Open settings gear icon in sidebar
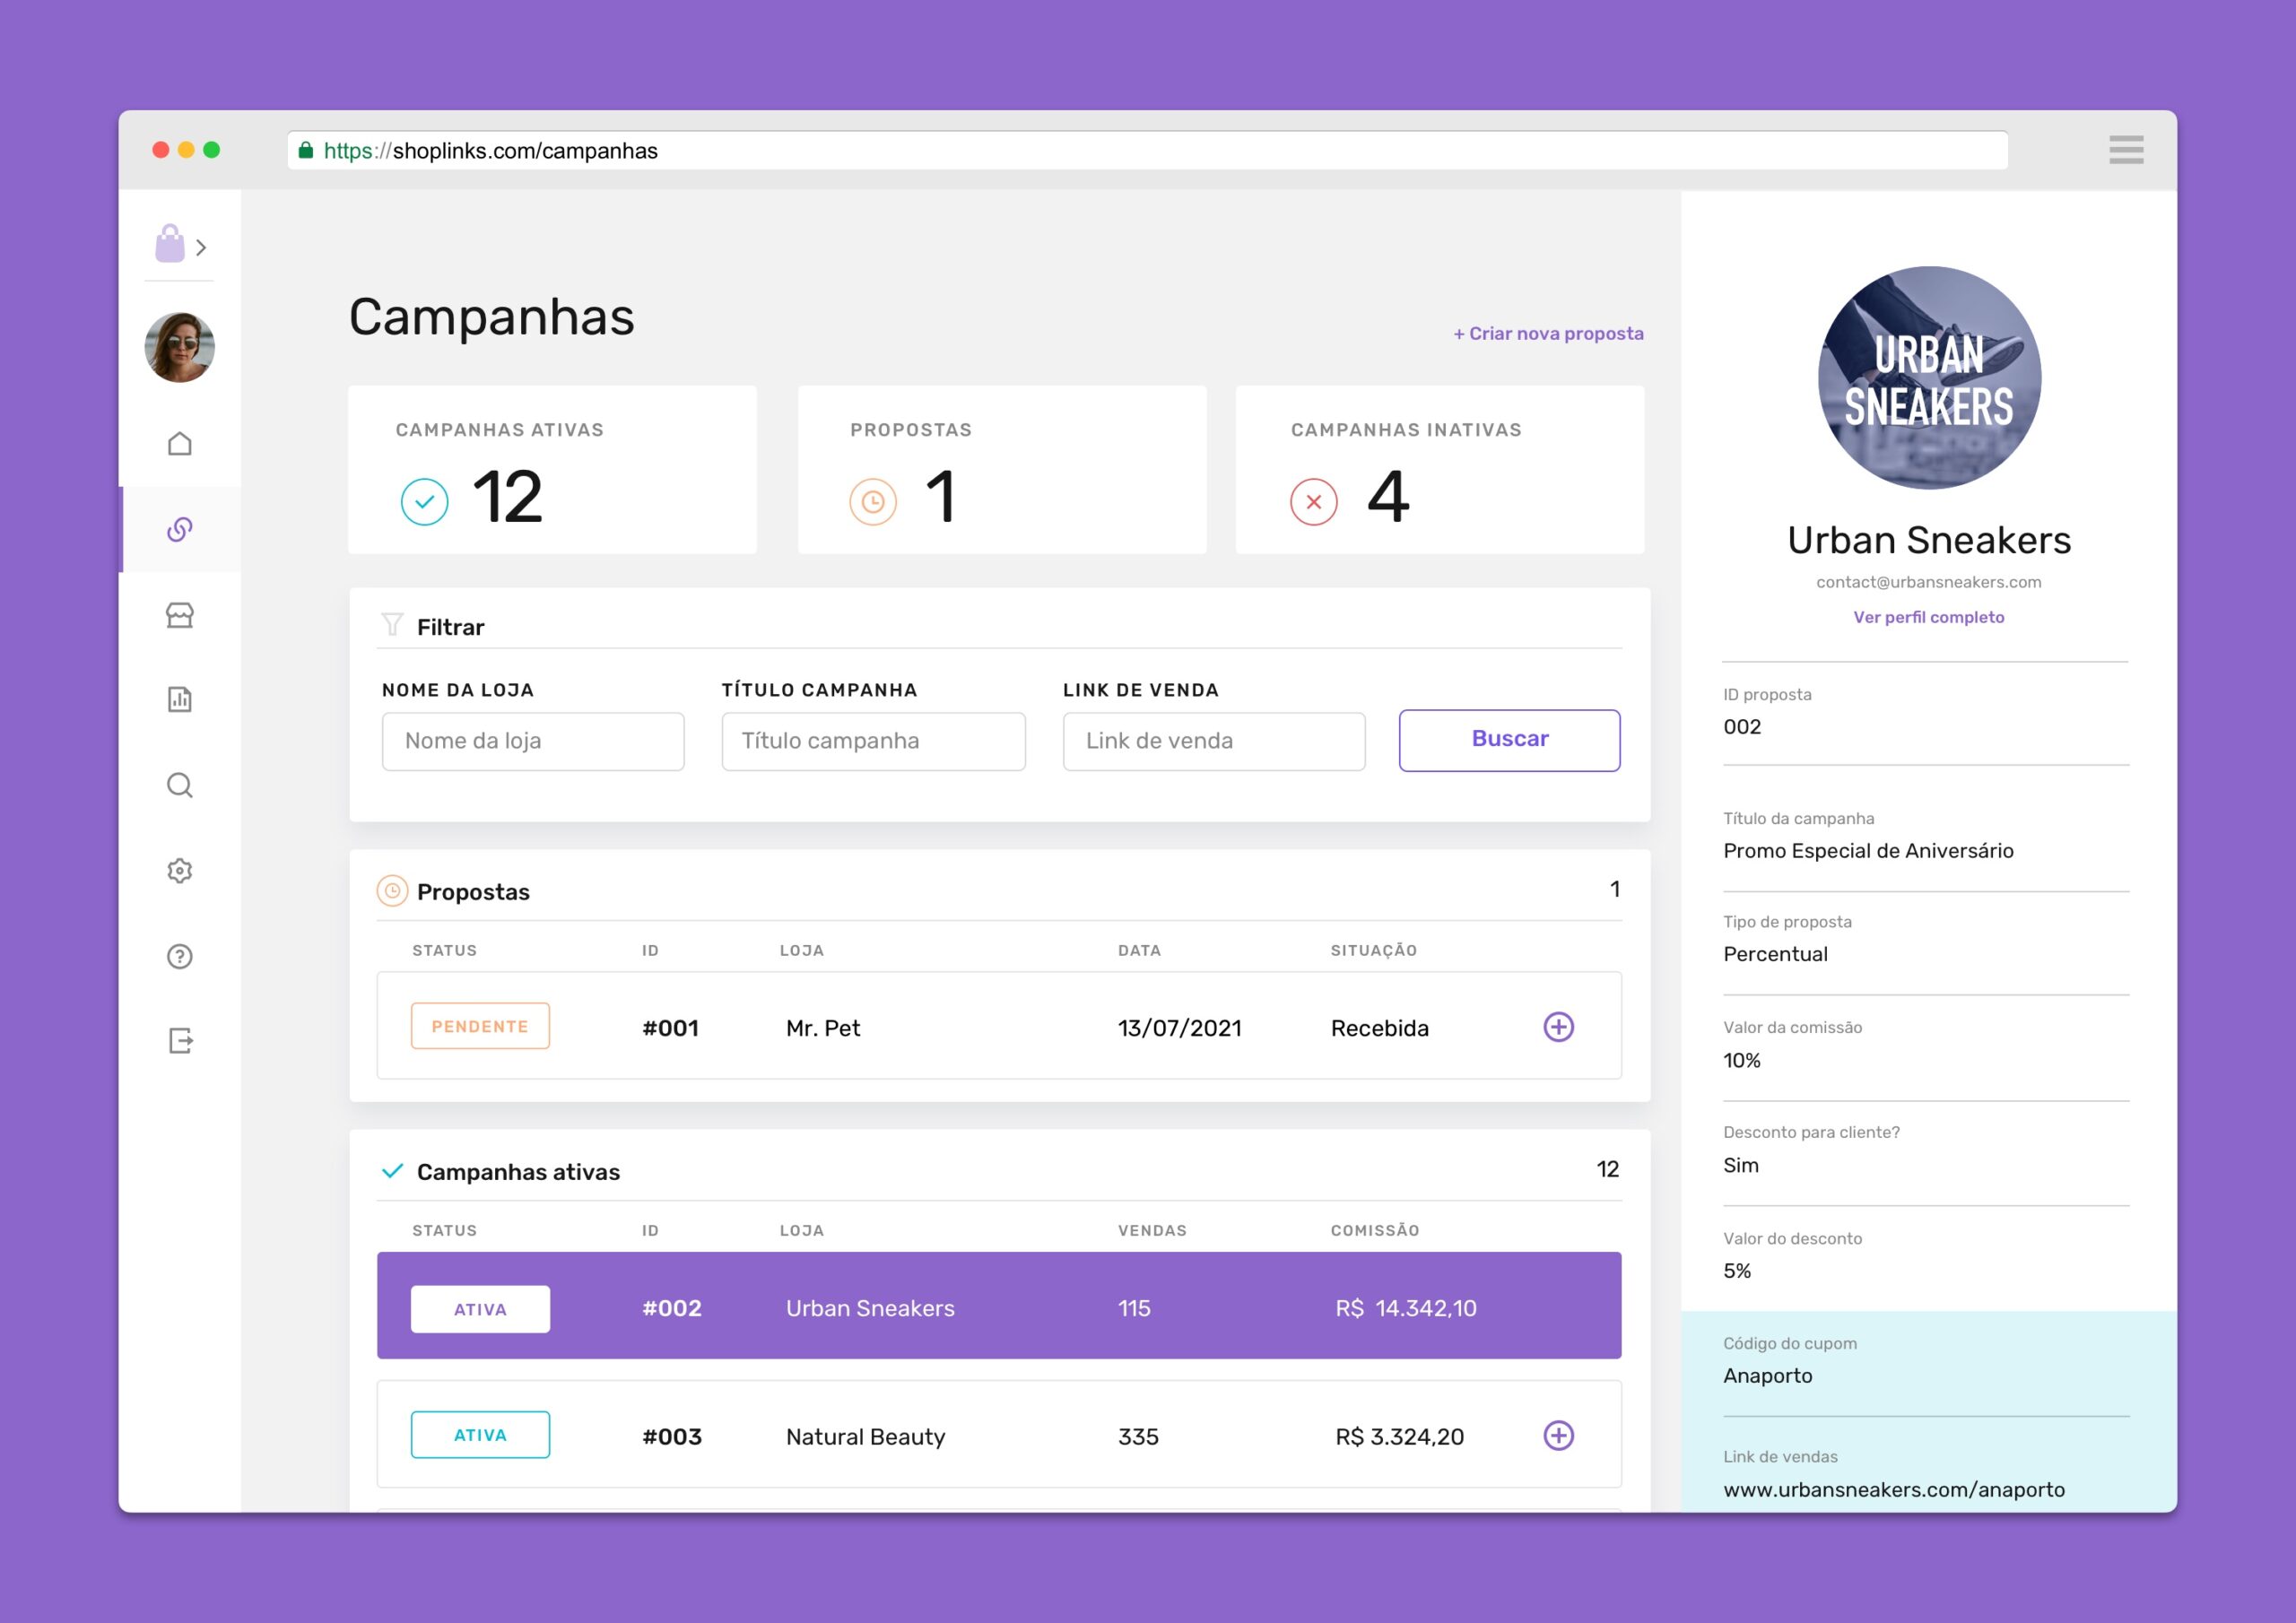 pyautogui.click(x=180, y=870)
